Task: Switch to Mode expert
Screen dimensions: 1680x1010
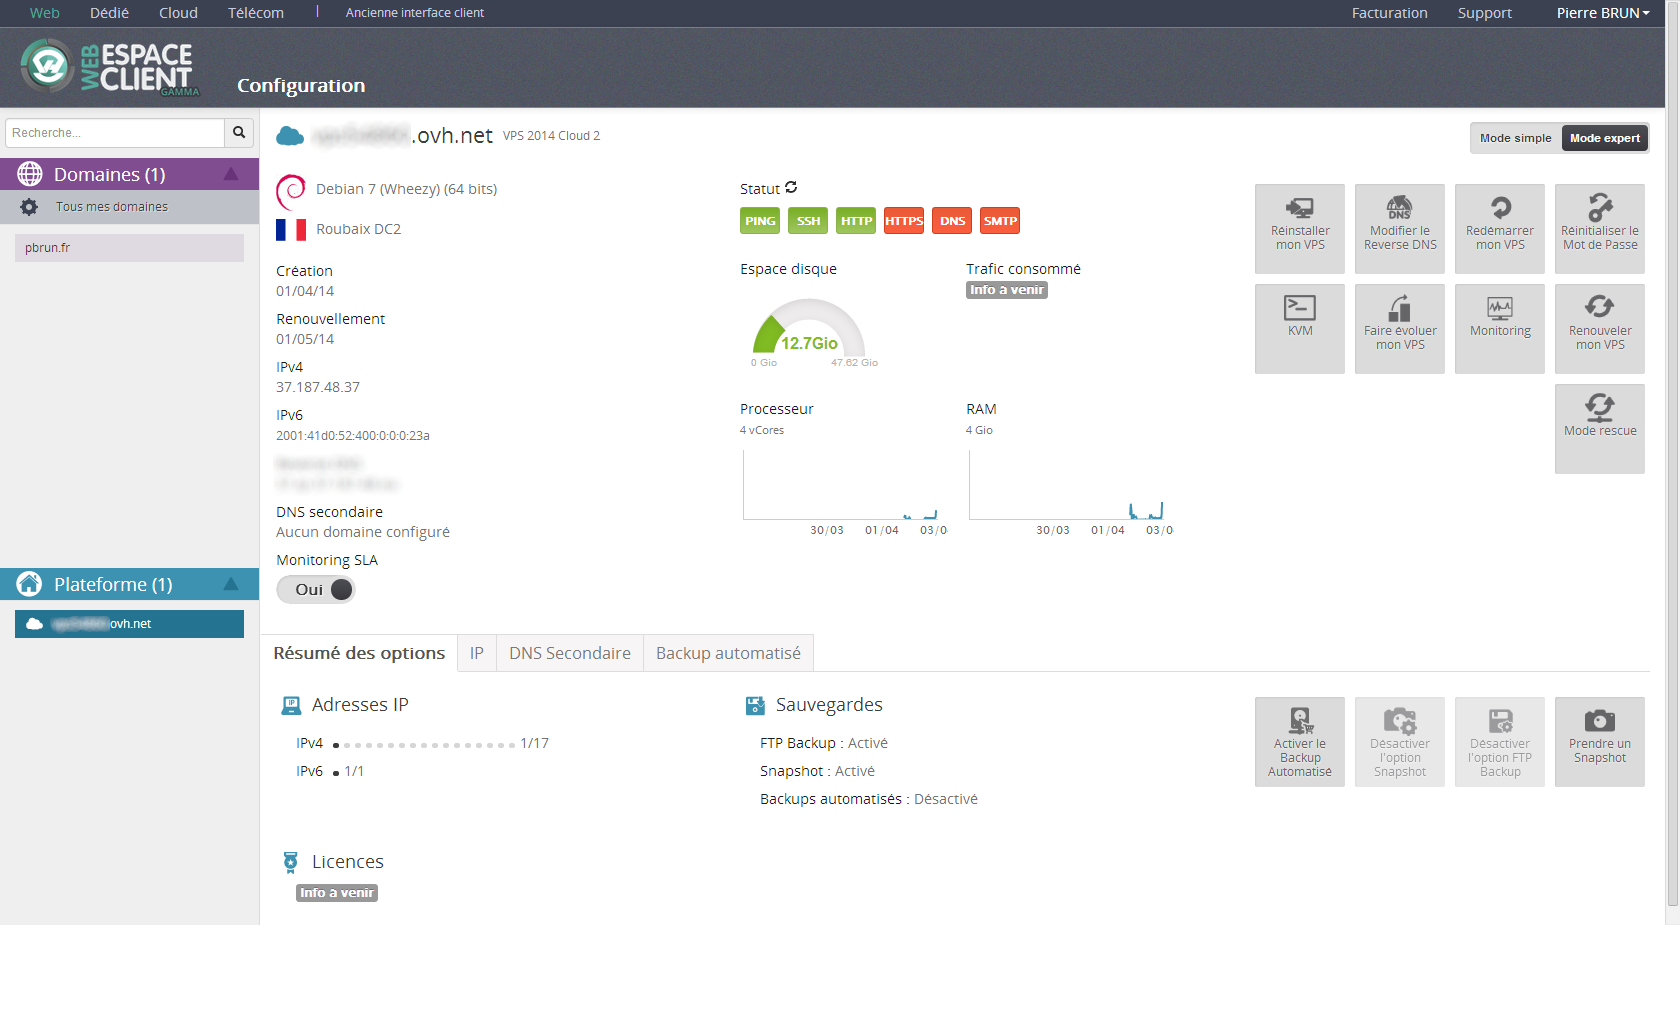Action: pos(1604,138)
